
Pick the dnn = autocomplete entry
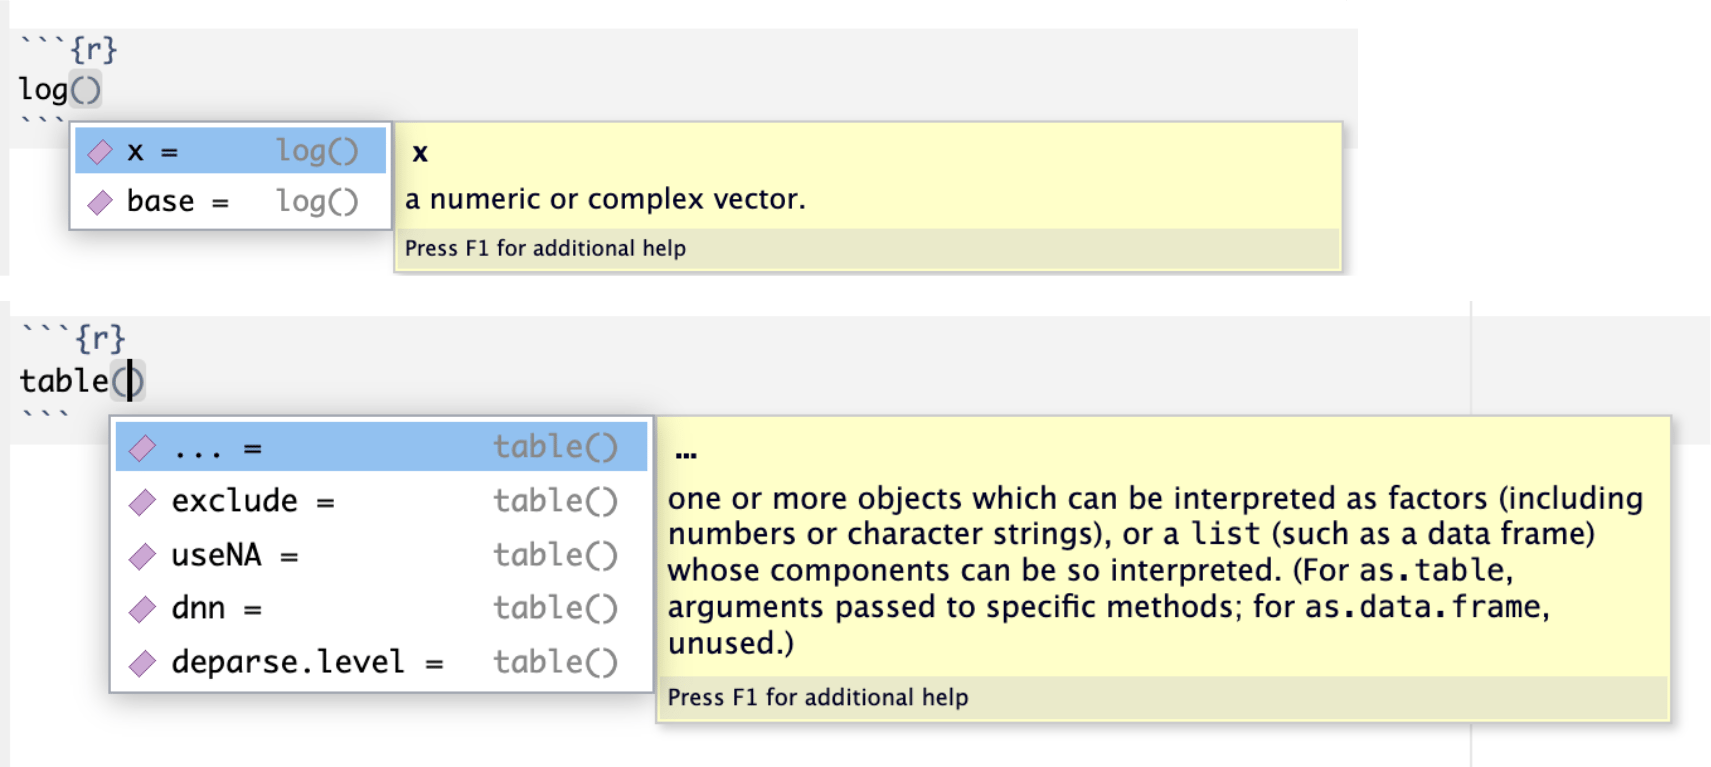(x=381, y=608)
